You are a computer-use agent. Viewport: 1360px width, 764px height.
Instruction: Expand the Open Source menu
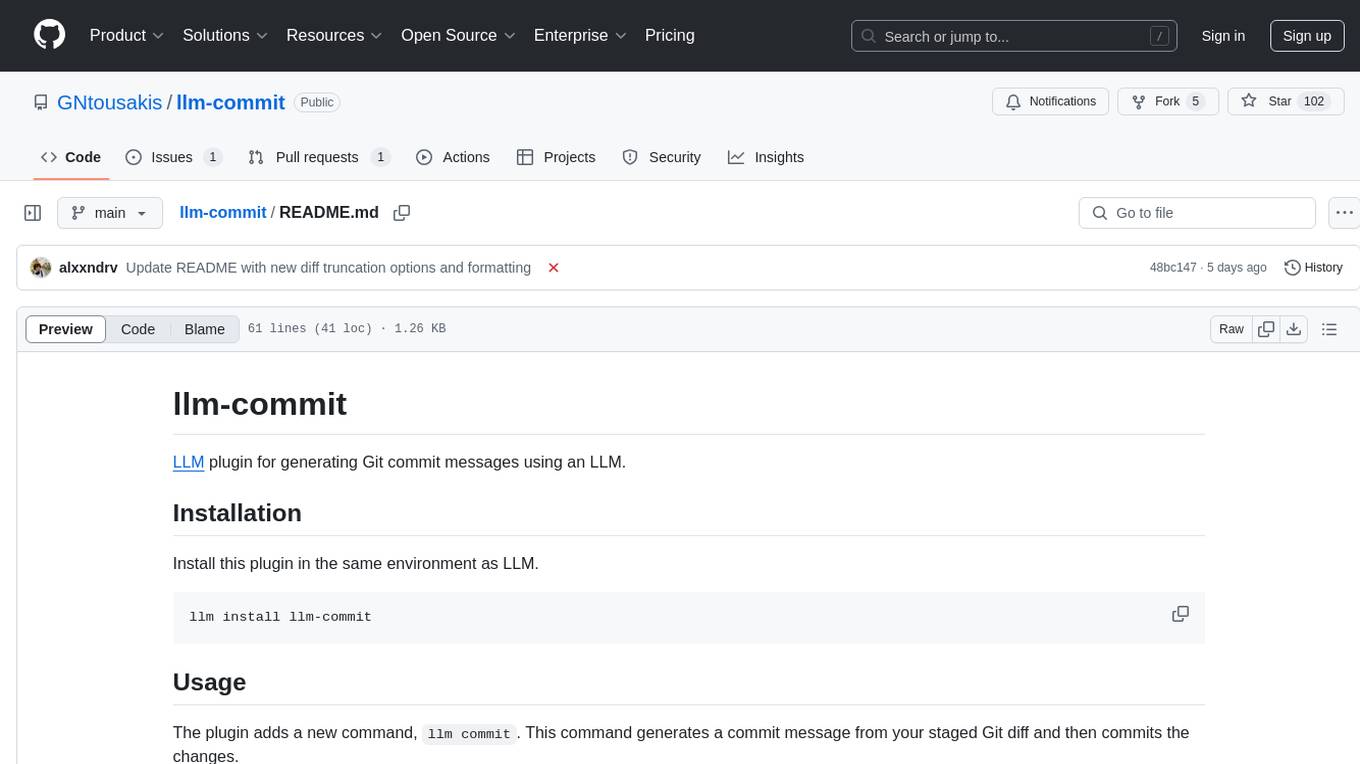[x=458, y=35]
